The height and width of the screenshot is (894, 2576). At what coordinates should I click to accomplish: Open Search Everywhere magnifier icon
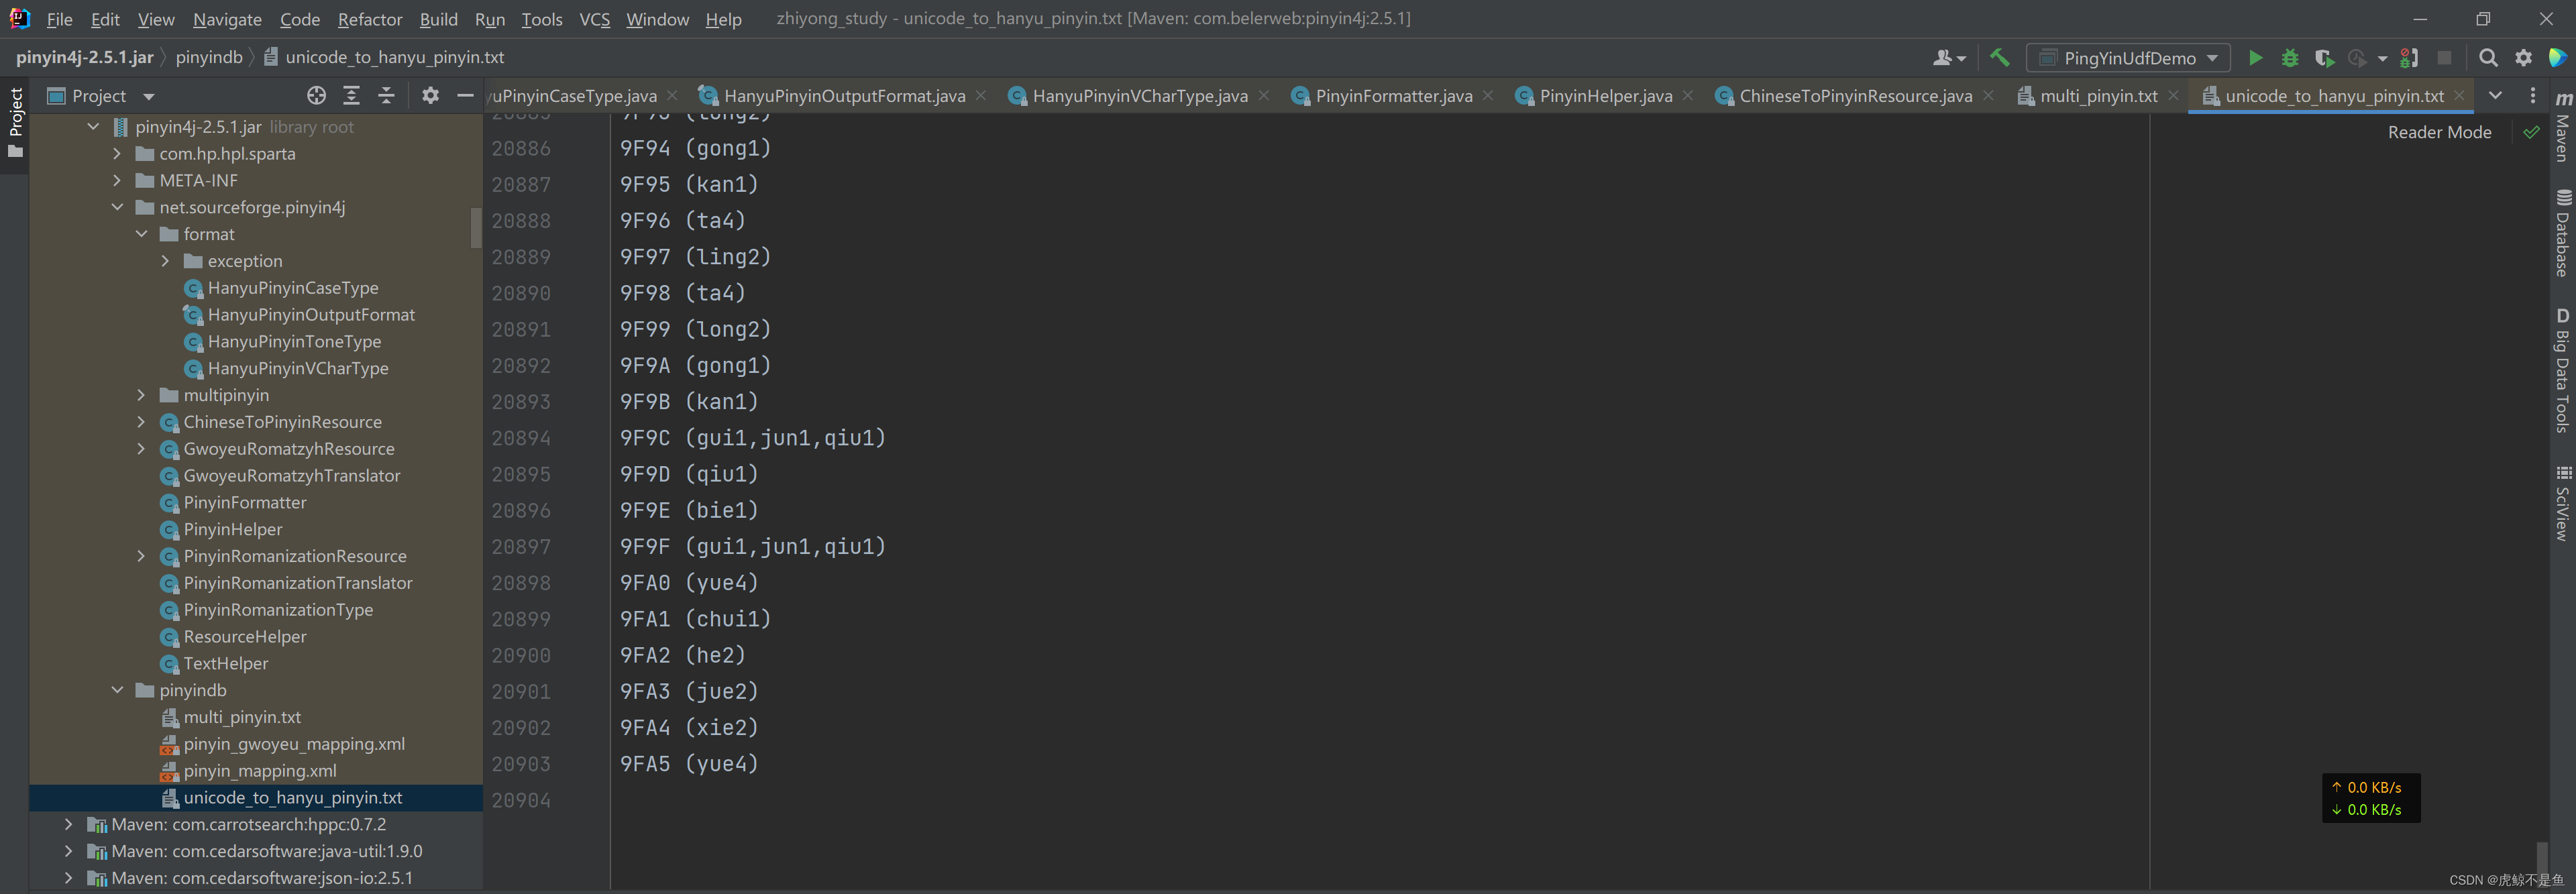coord(2489,58)
